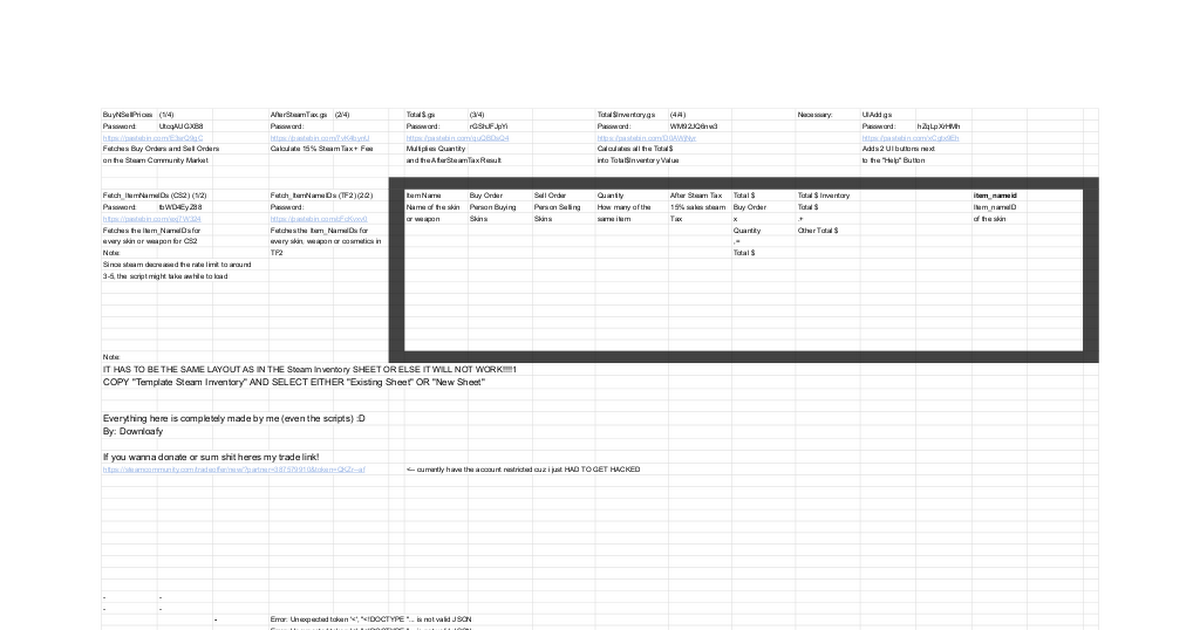
Task: Select the Fetch_ItemNameIDs (TF2) (2/2) cell
Action: click(x=321, y=195)
